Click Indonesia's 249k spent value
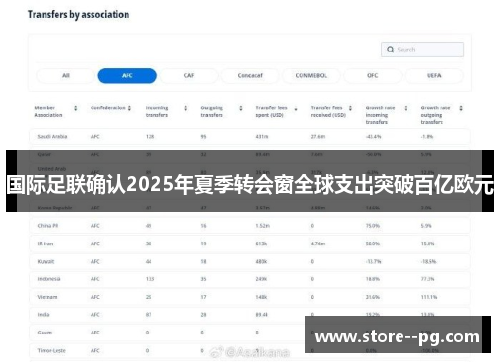The height and width of the screenshot is (362, 500). pyautogui.click(x=261, y=279)
